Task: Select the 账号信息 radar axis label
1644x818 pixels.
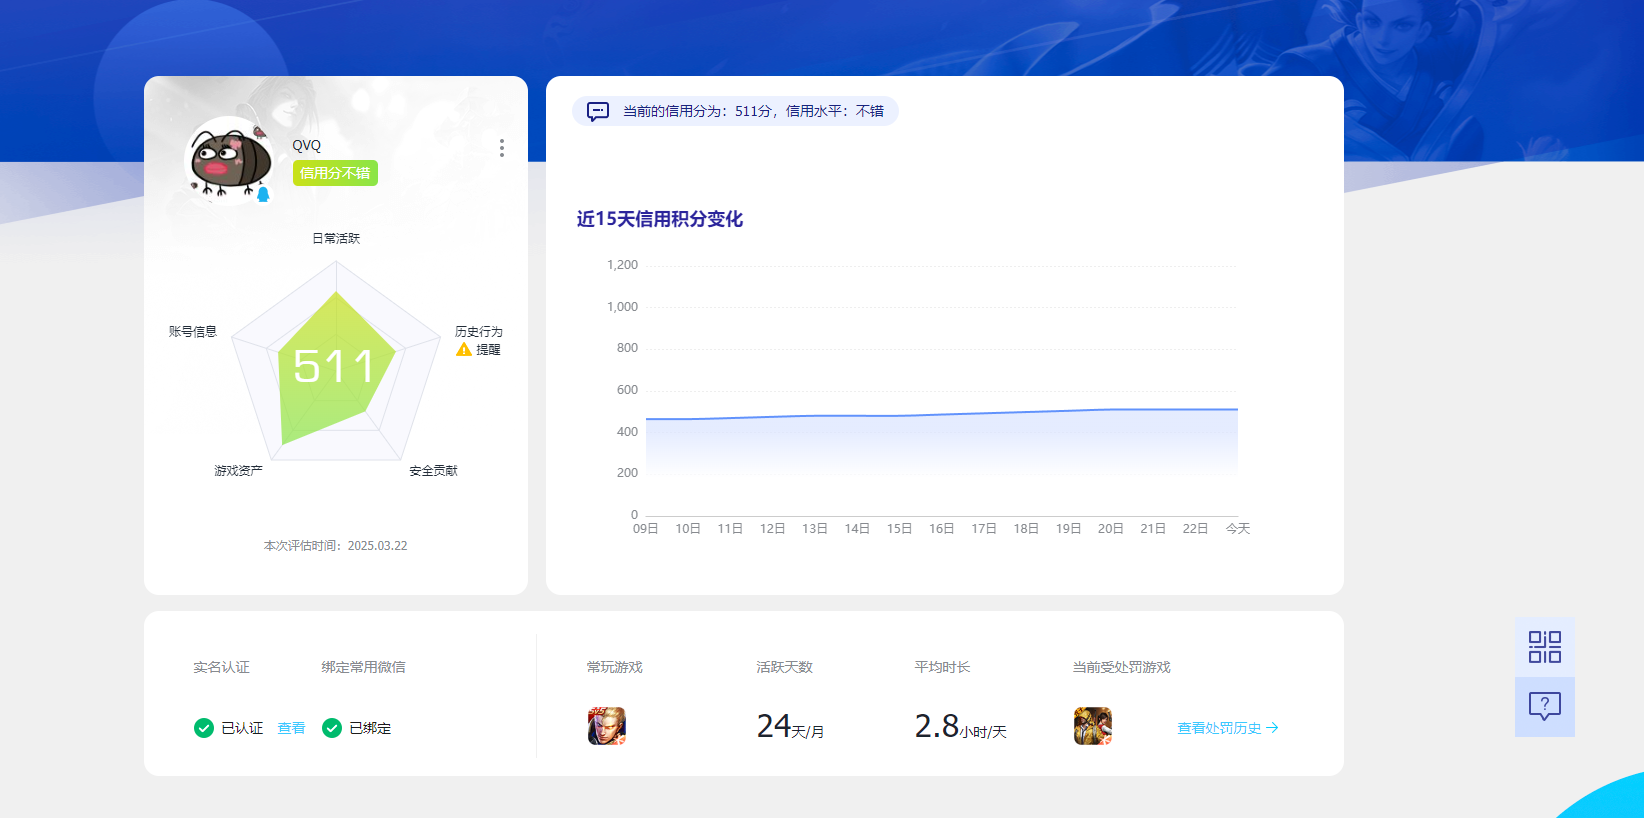Action: pos(193,332)
